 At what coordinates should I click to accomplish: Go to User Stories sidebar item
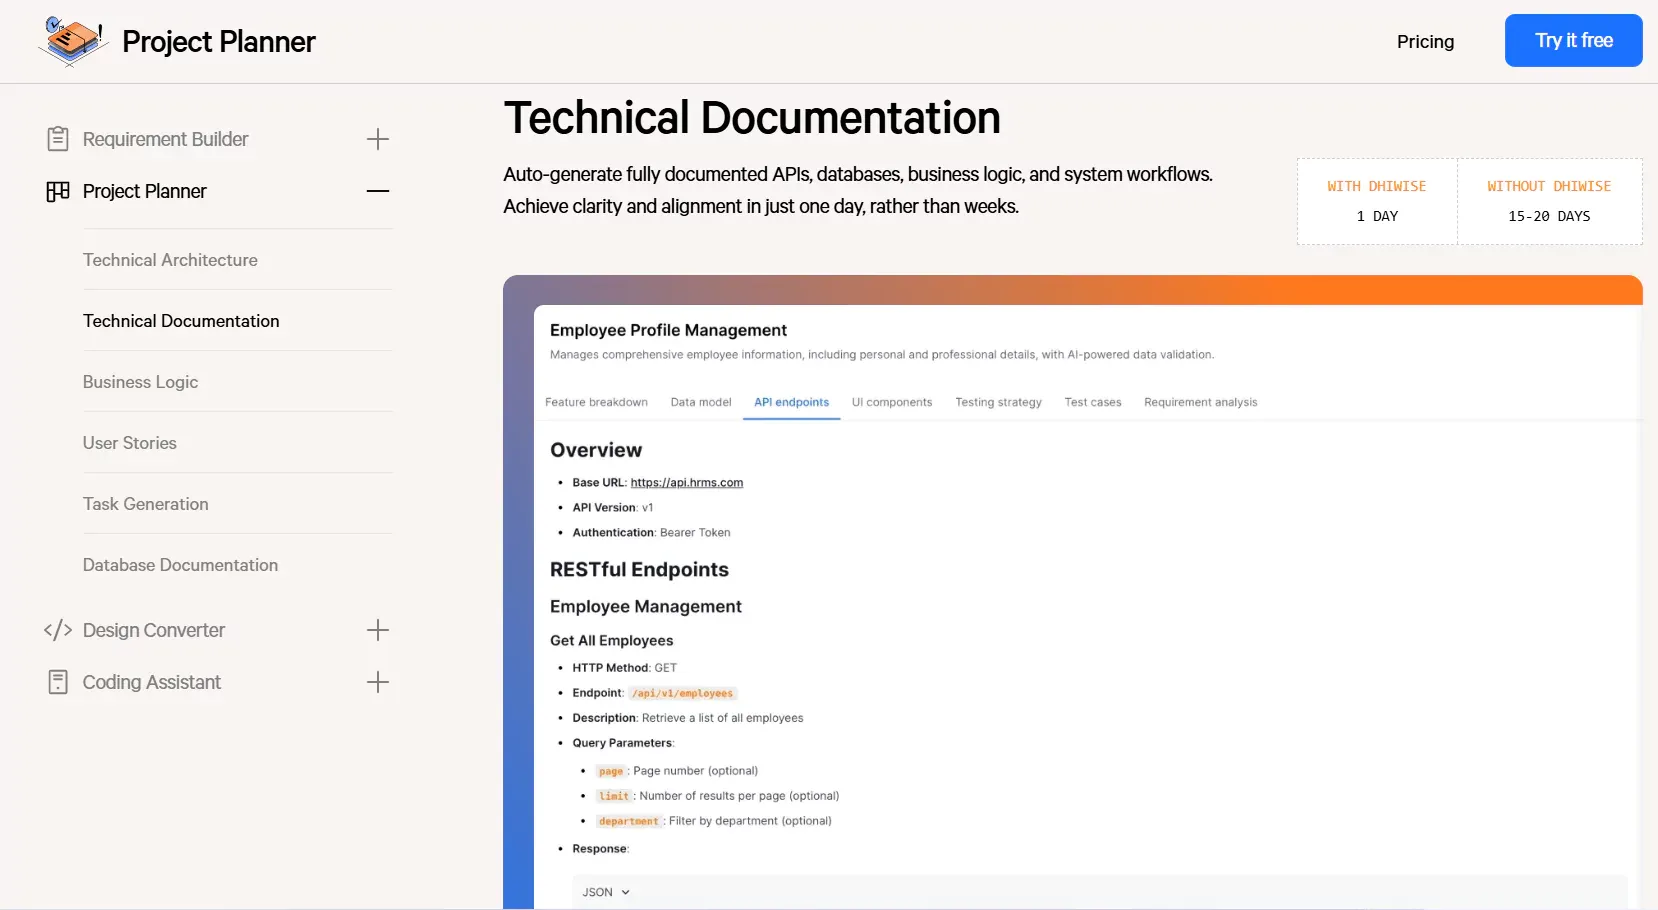click(130, 443)
